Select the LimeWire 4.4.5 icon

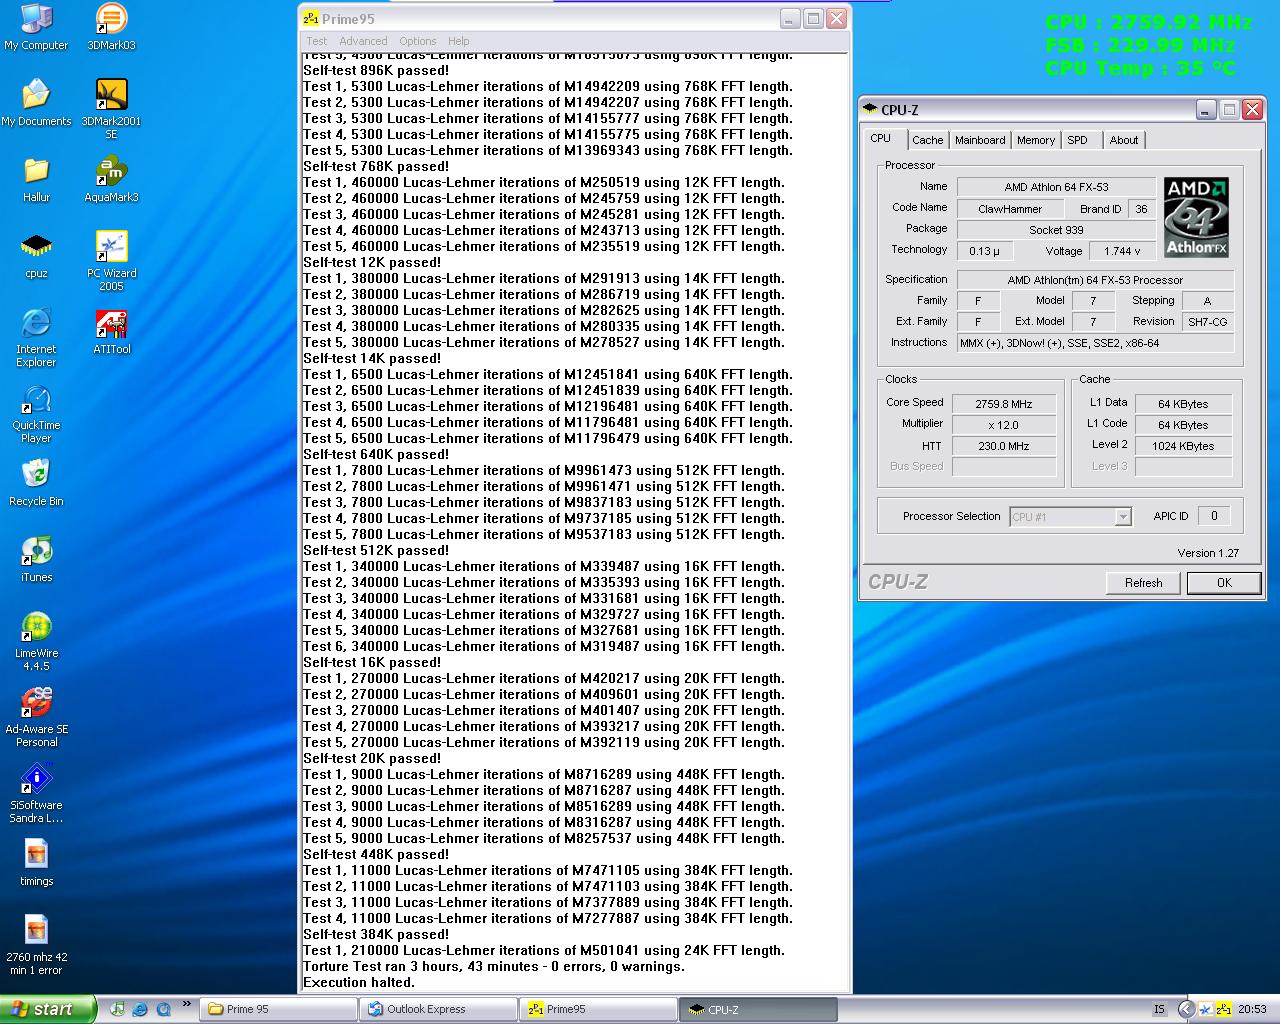[x=36, y=628]
